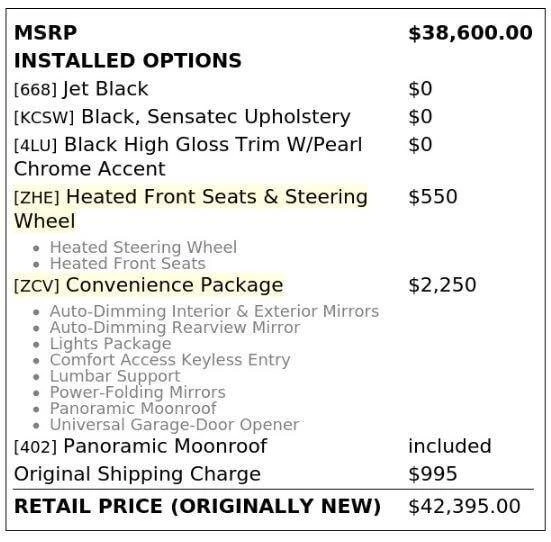The height and width of the screenshot is (542, 551).
Task: Click the $550 price value
Action: [x=433, y=196]
